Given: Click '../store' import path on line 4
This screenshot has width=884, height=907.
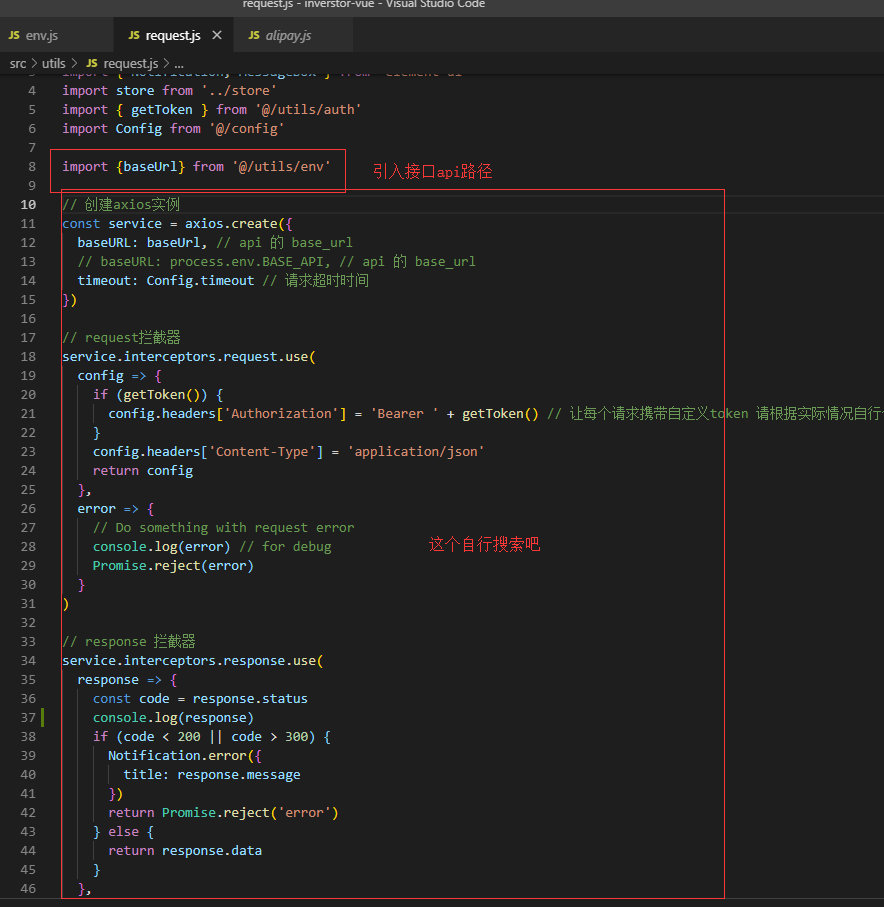Looking at the screenshot, I should tap(239, 91).
